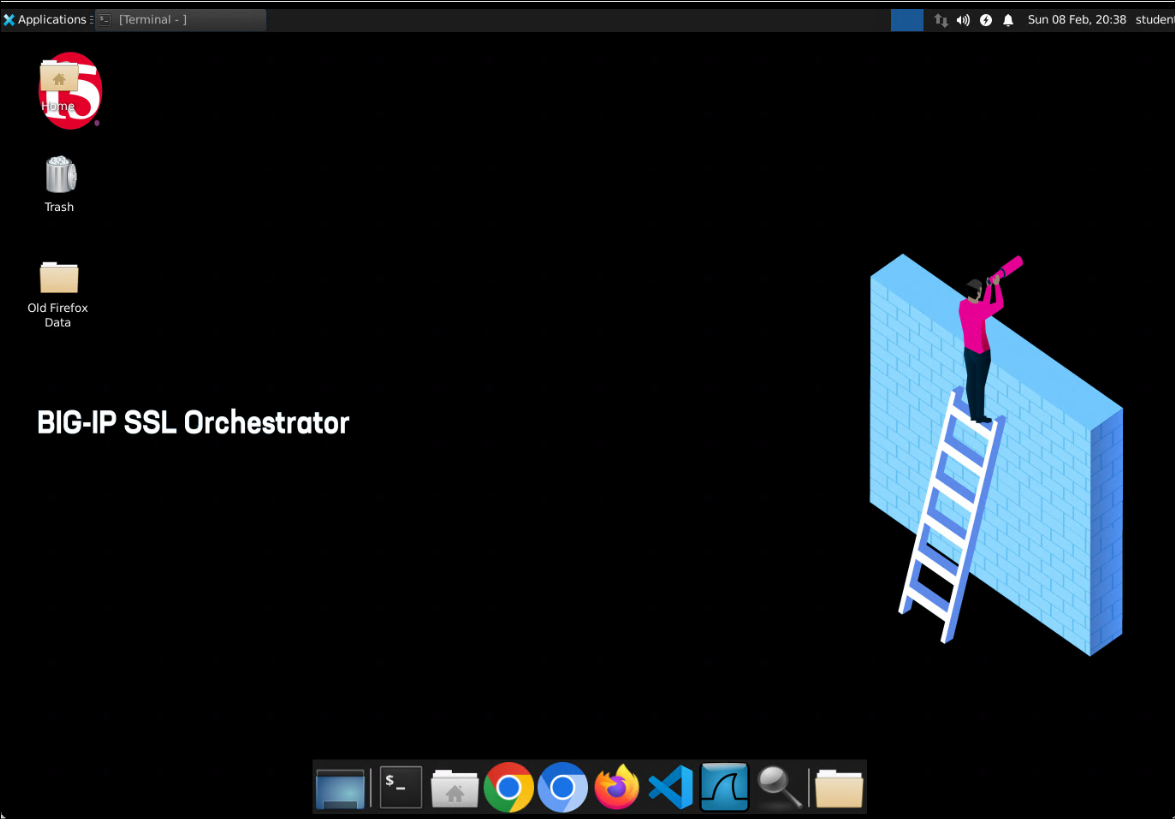Select the Old Firefox Data folder
The image size is (1175, 819).
(58, 294)
